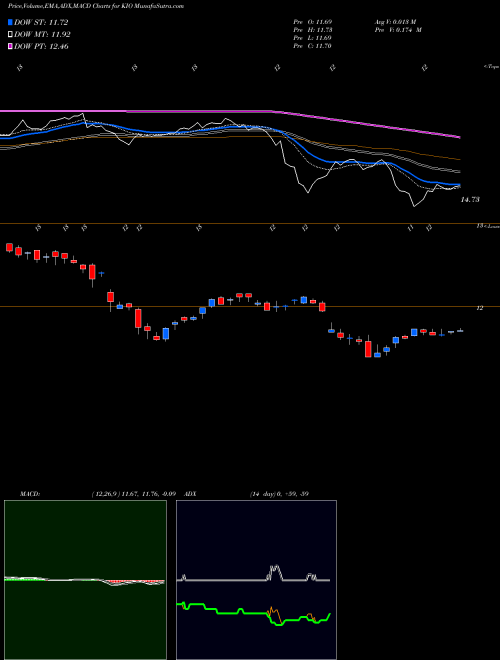The width and height of the screenshot is (500, 660).
Task: Click the '(12,26,9) 11.67, 11.76, -0.09' MACD readout
Action: (x=133, y=494)
